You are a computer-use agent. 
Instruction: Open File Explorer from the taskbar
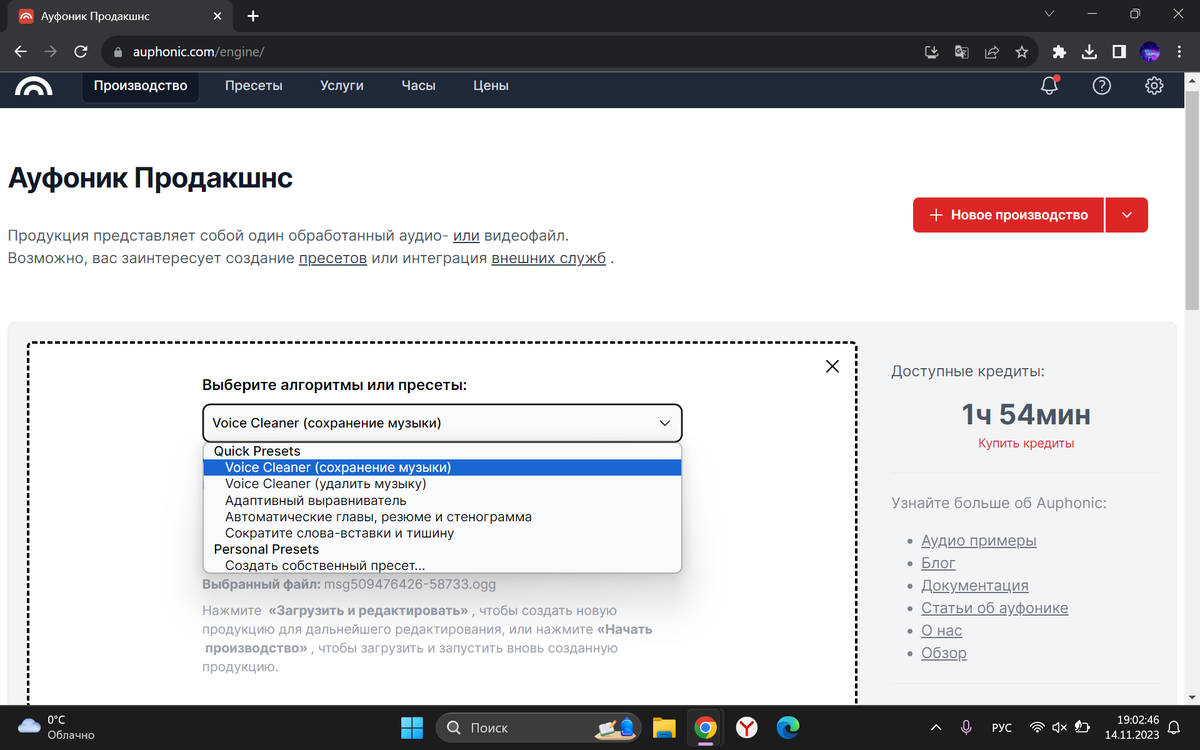click(x=665, y=727)
